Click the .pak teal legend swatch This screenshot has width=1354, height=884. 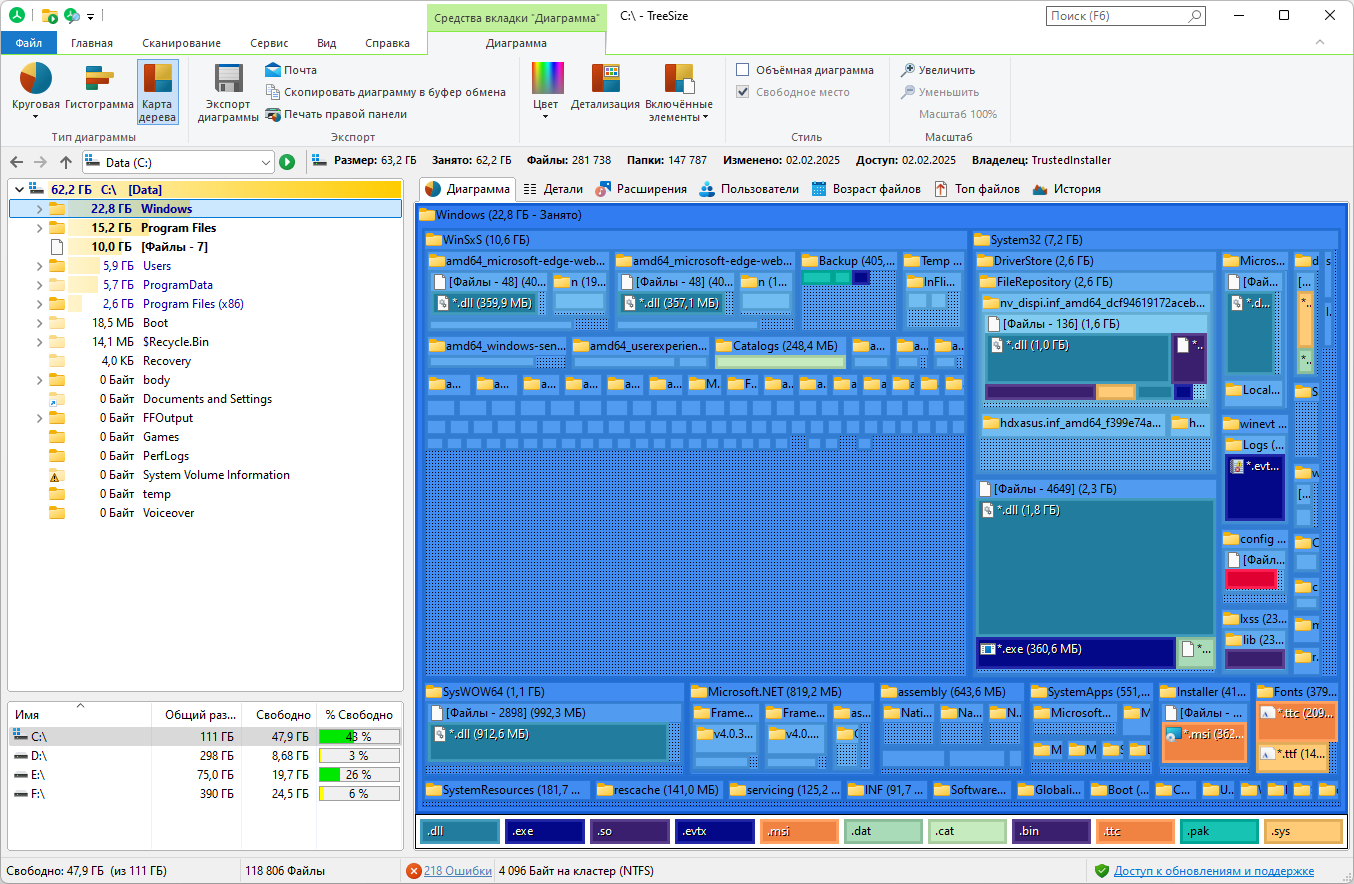pos(1219,831)
